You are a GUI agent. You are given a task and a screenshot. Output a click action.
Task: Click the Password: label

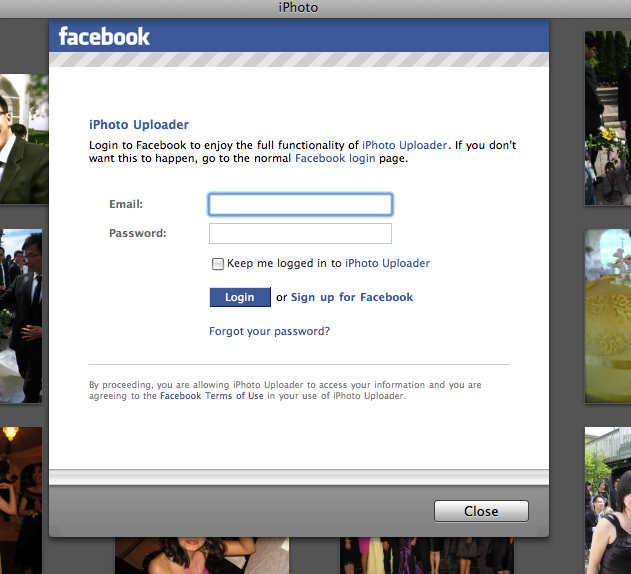tap(138, 233)
